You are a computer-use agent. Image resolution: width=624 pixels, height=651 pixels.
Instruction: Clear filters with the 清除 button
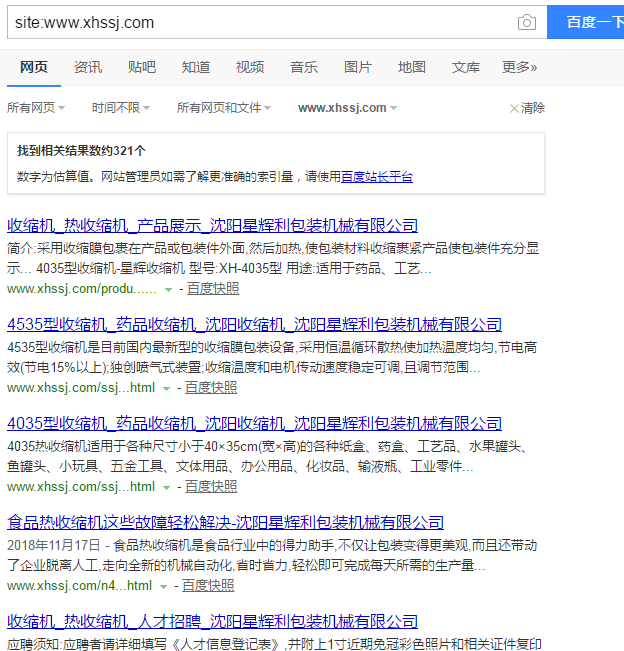[x=527, y=108]
